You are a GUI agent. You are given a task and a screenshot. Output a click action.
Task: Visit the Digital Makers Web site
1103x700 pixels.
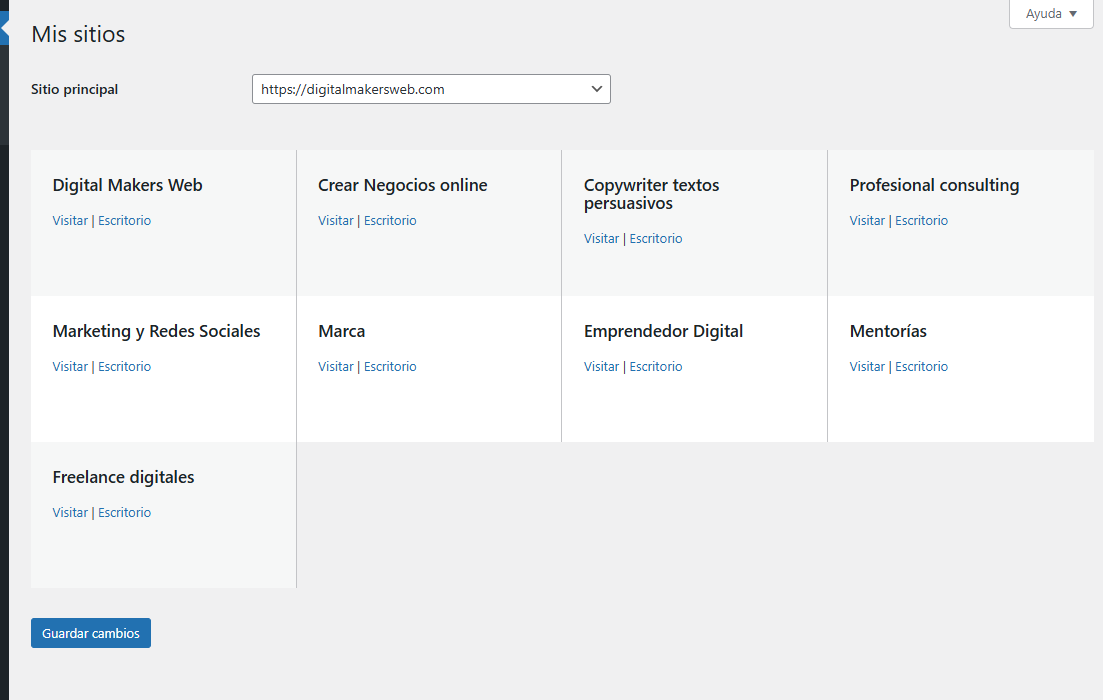[x=70, y=220]
